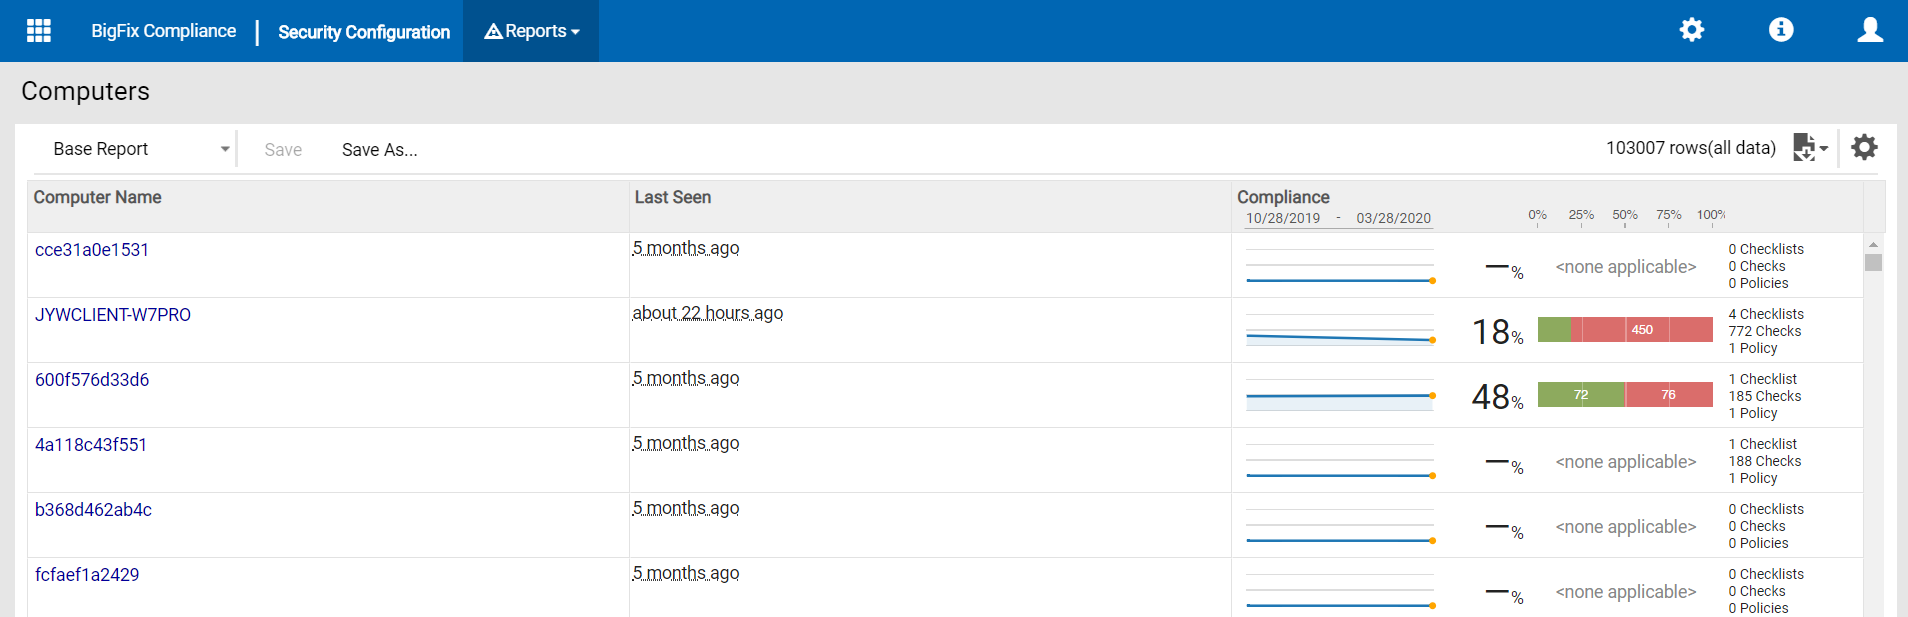
Task: Open the Reports dropdown menu
Action: tap(532, 31)
